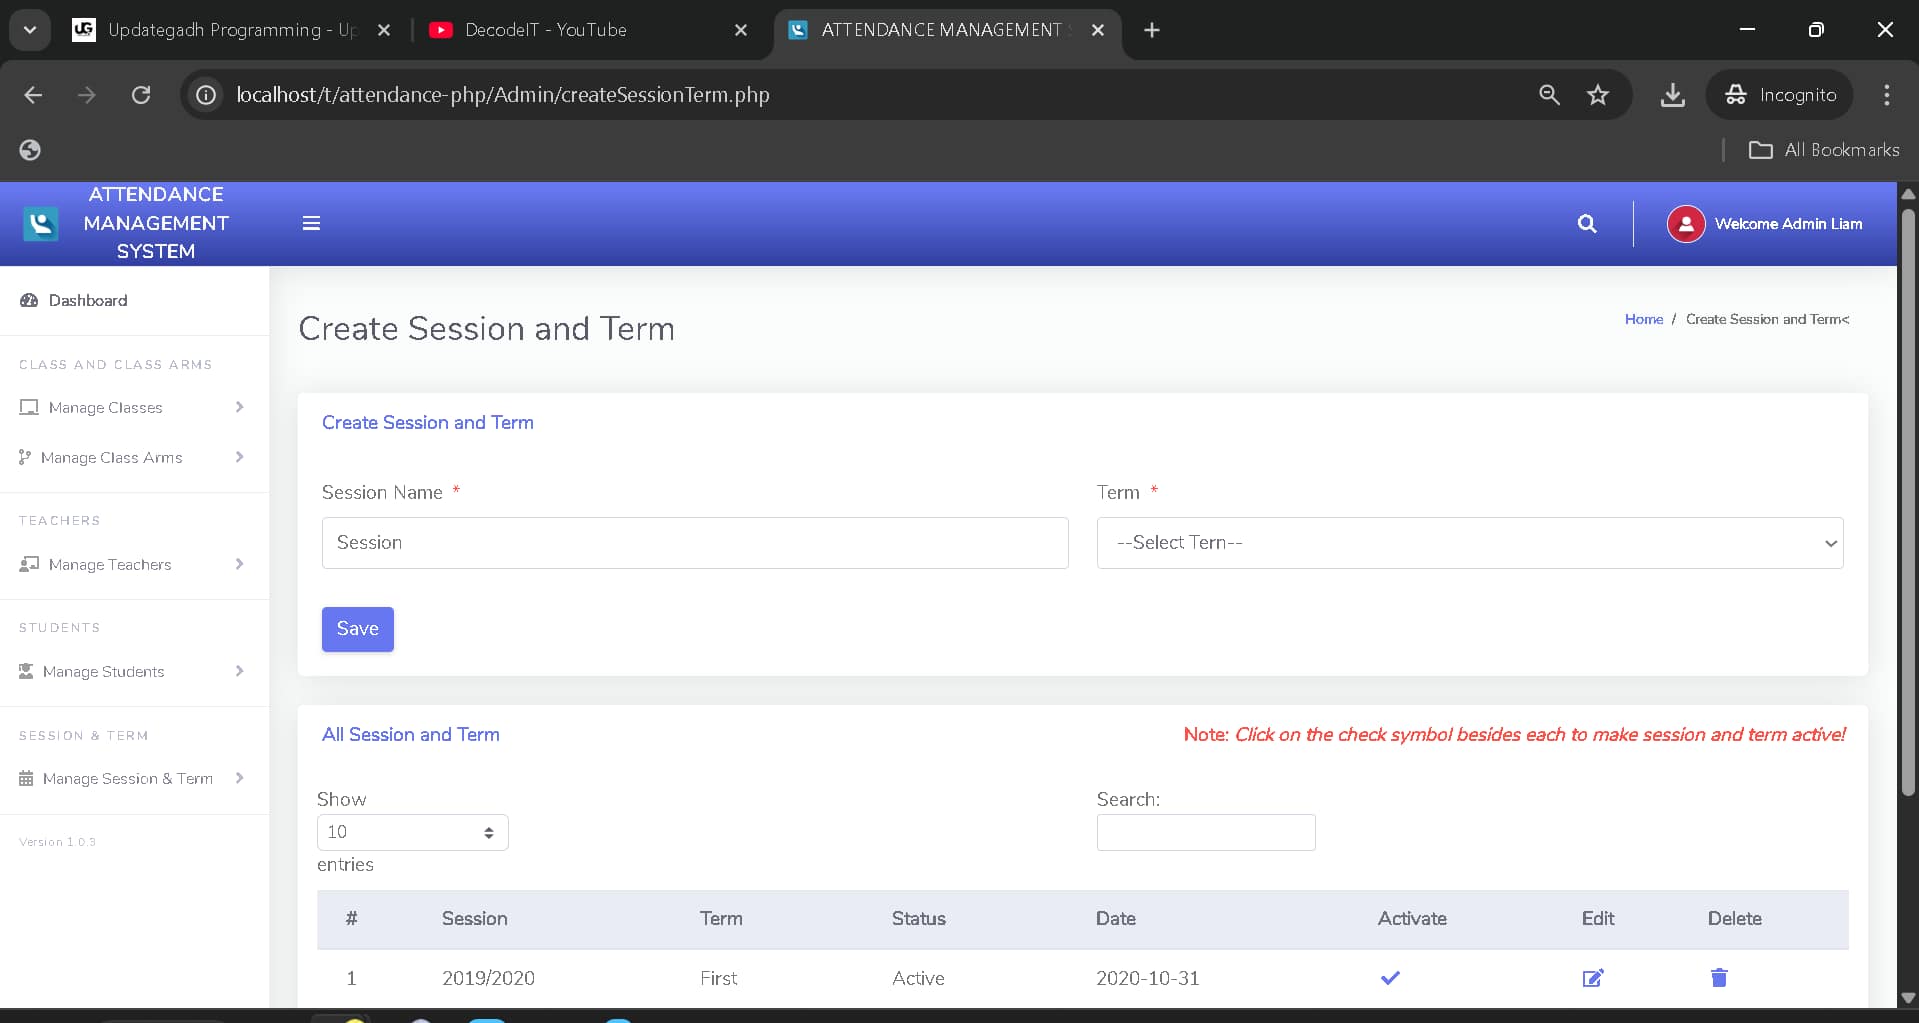Click the search icon in the navbar
This screenshot has width=1919, height=1023.
point(1587,223)
